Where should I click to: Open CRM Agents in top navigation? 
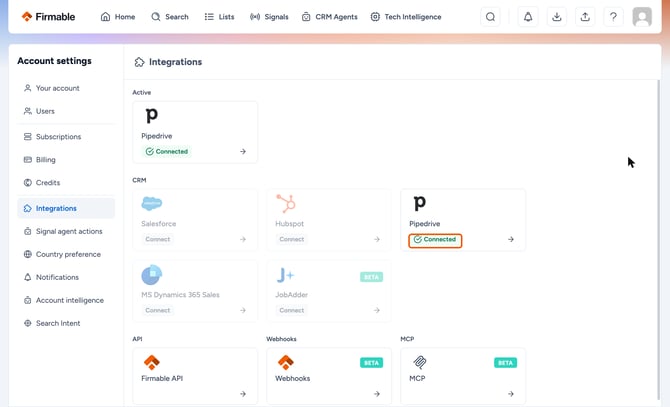[329, 17]
